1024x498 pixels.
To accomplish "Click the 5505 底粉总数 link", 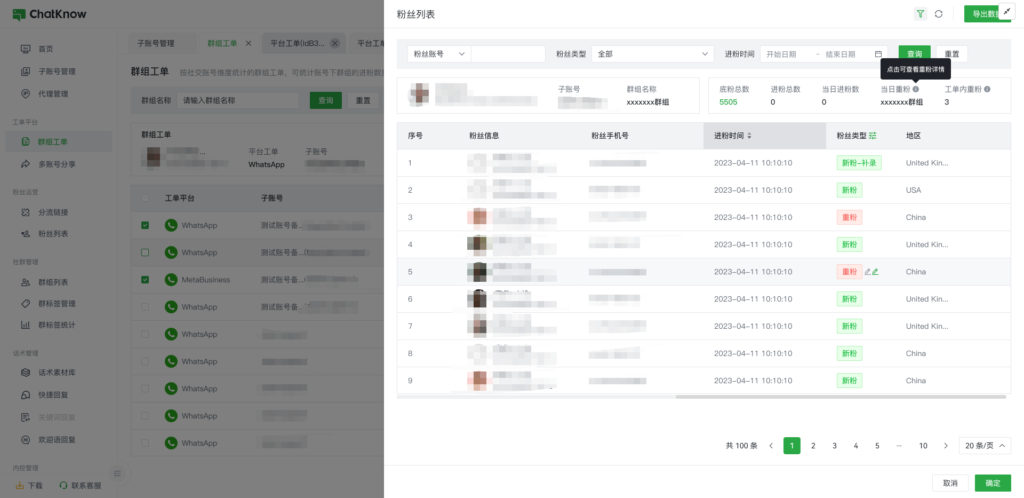I will (x=728, y=102).
